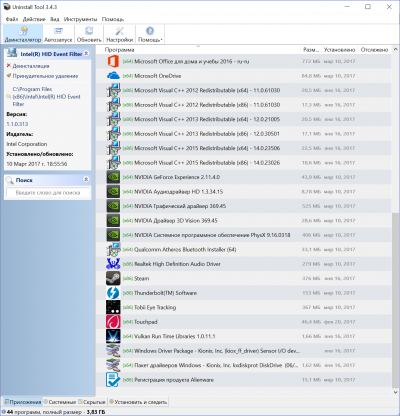Switch to the Приложения tab

(23, 402)
